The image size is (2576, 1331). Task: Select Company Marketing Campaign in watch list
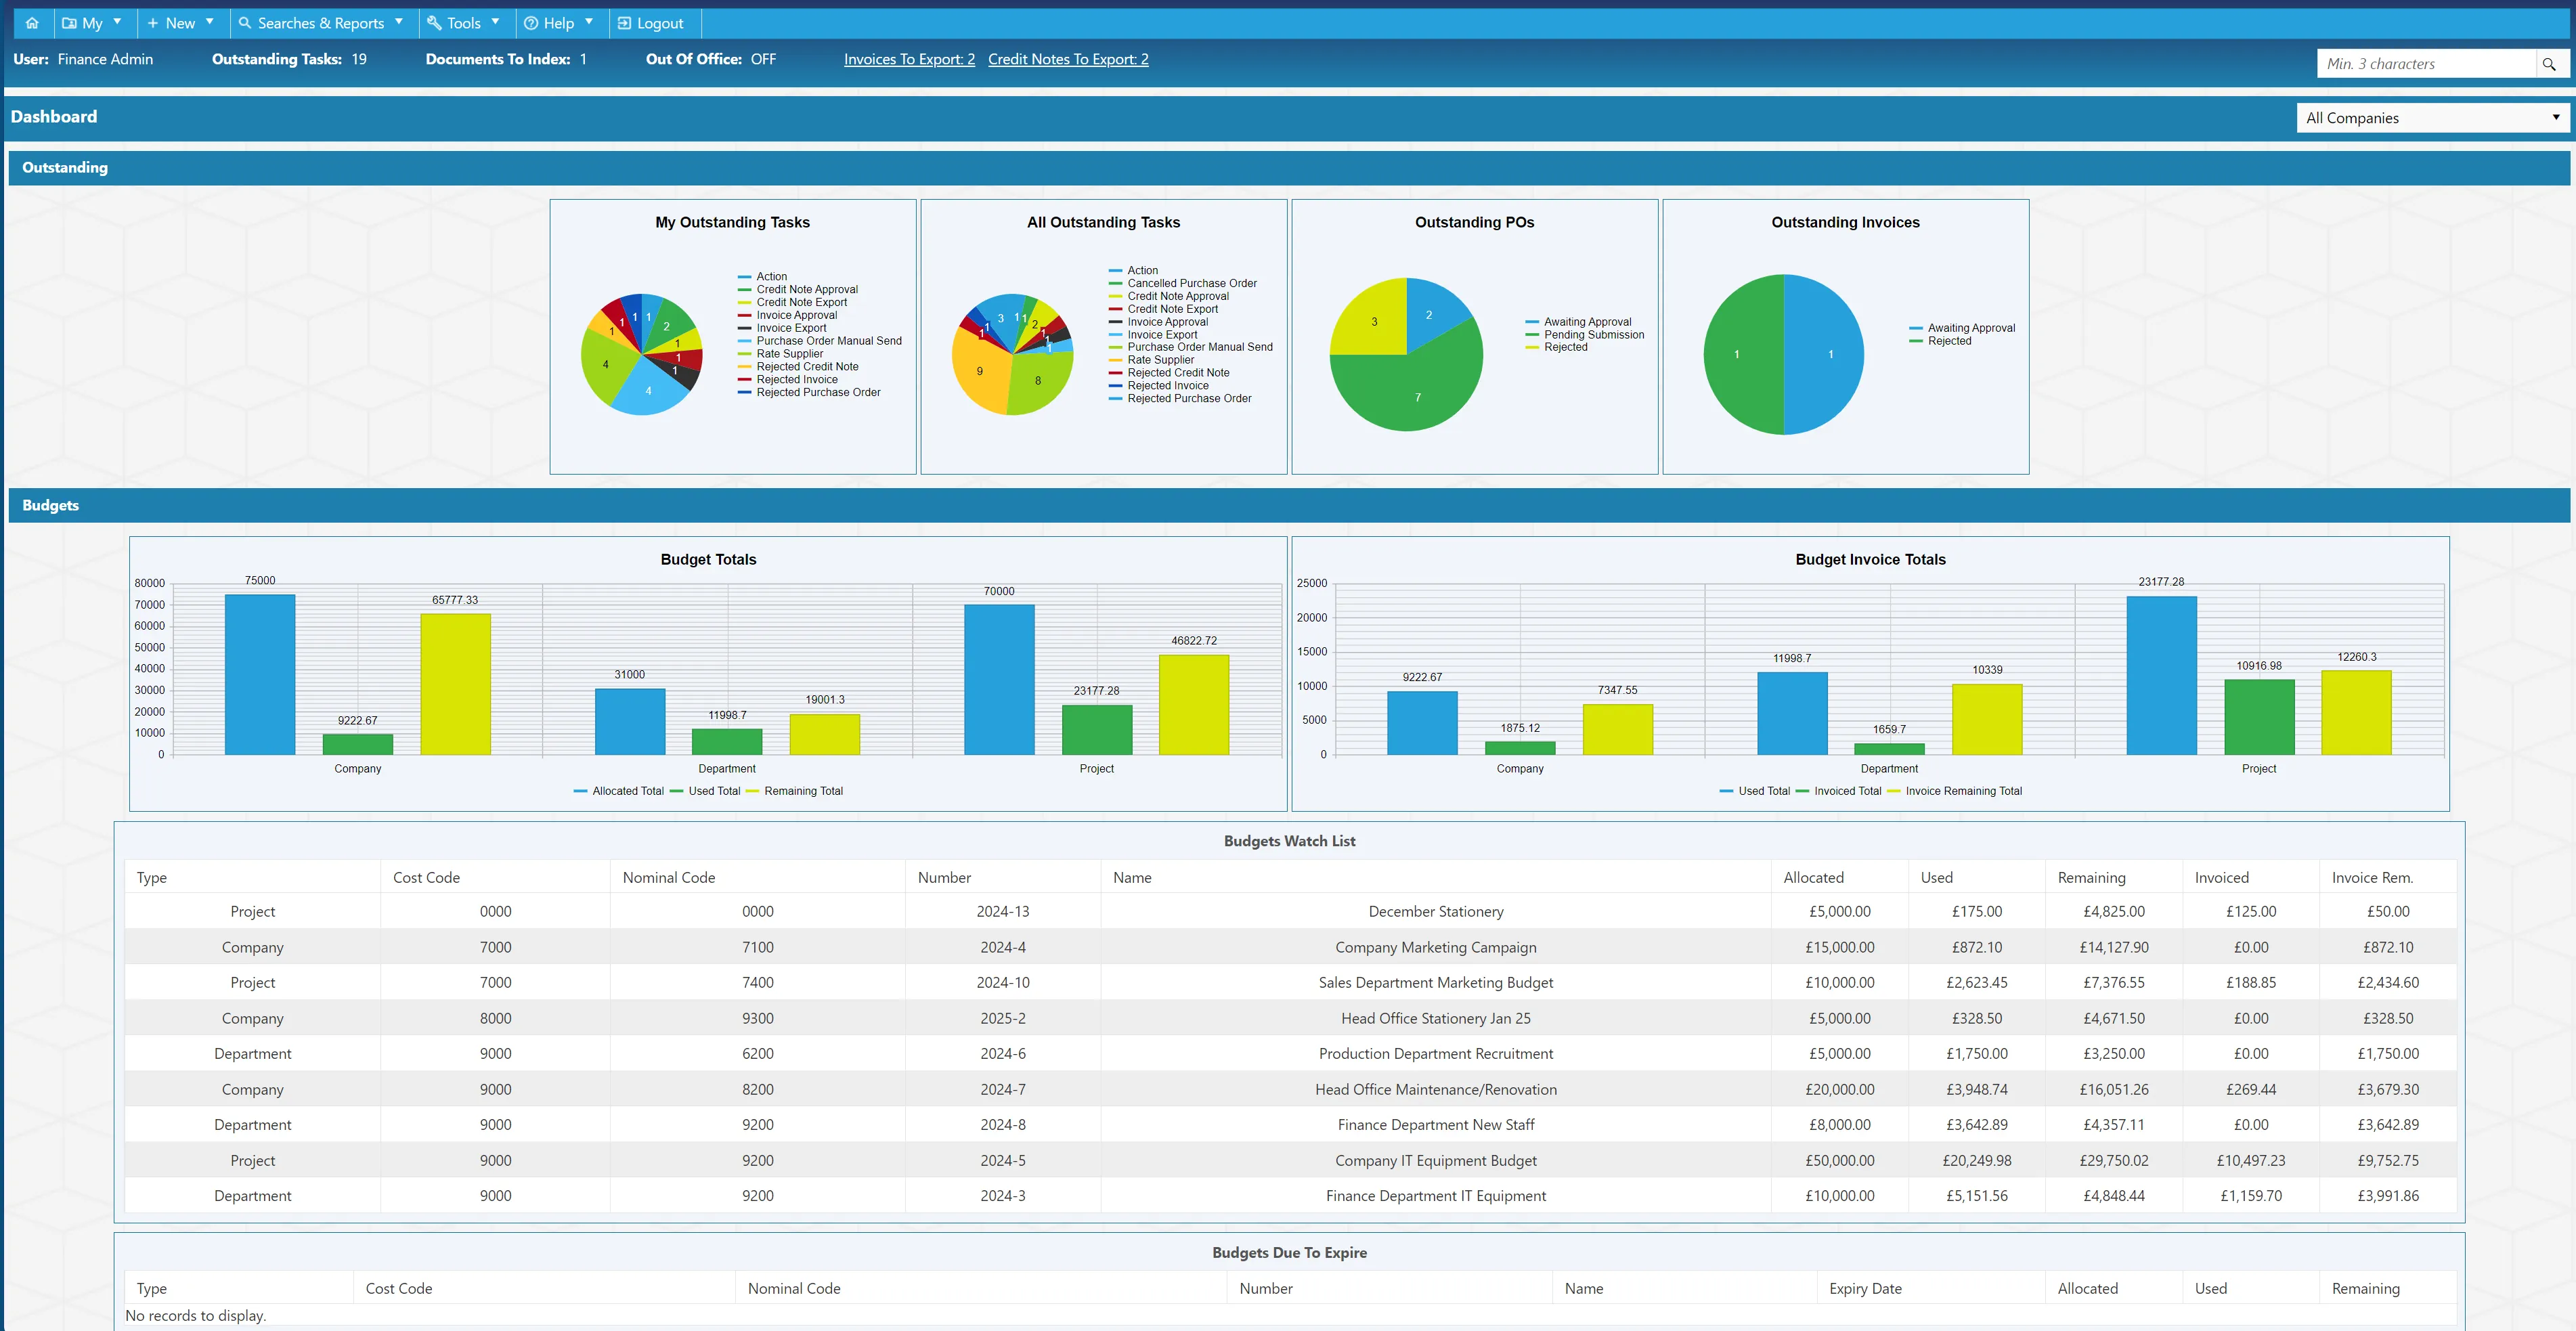(x=1436, y=948)
